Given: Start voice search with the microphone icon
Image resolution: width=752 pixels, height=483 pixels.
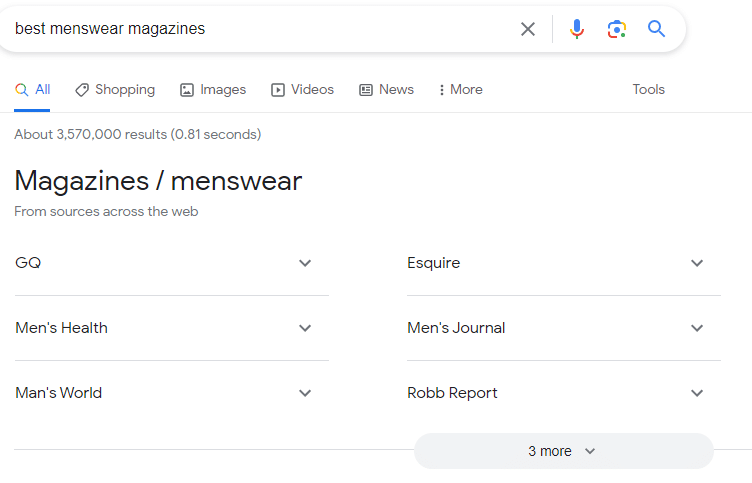Looking at the screenshot, I should coord(577,29).
